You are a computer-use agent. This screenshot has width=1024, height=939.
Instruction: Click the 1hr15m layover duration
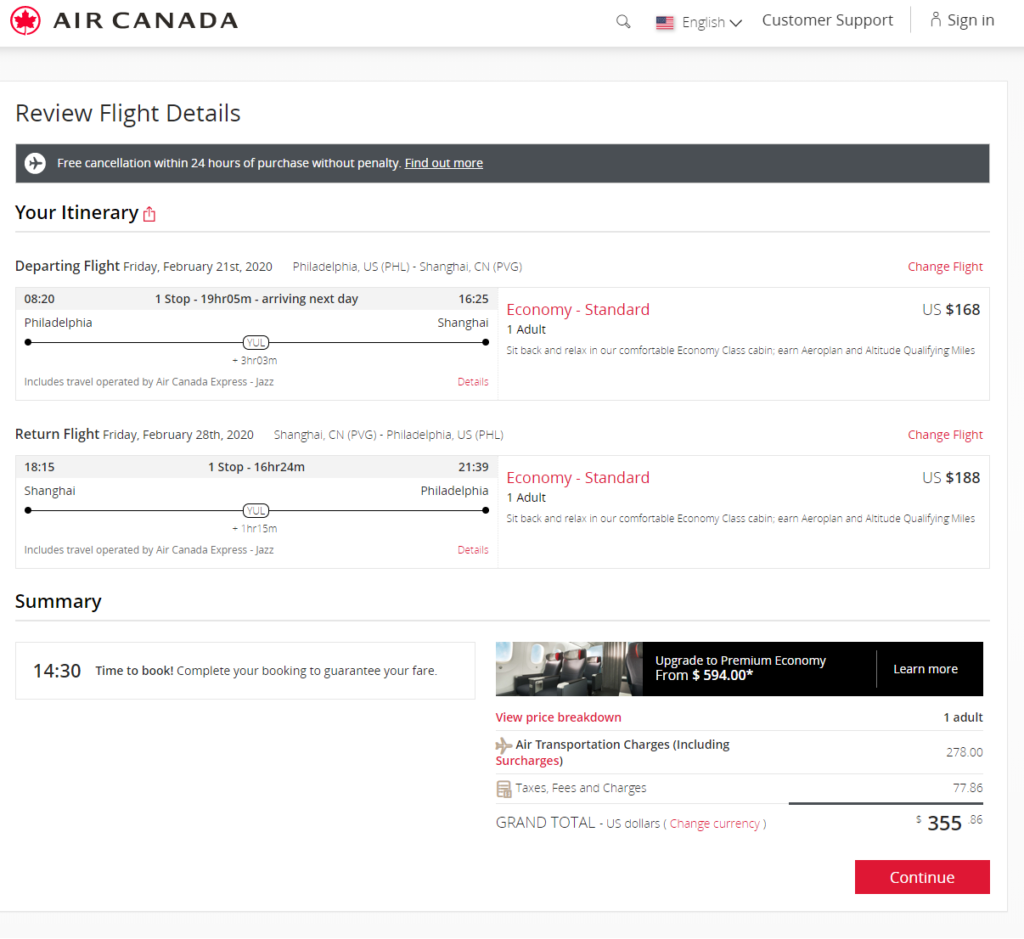(255, 528)
